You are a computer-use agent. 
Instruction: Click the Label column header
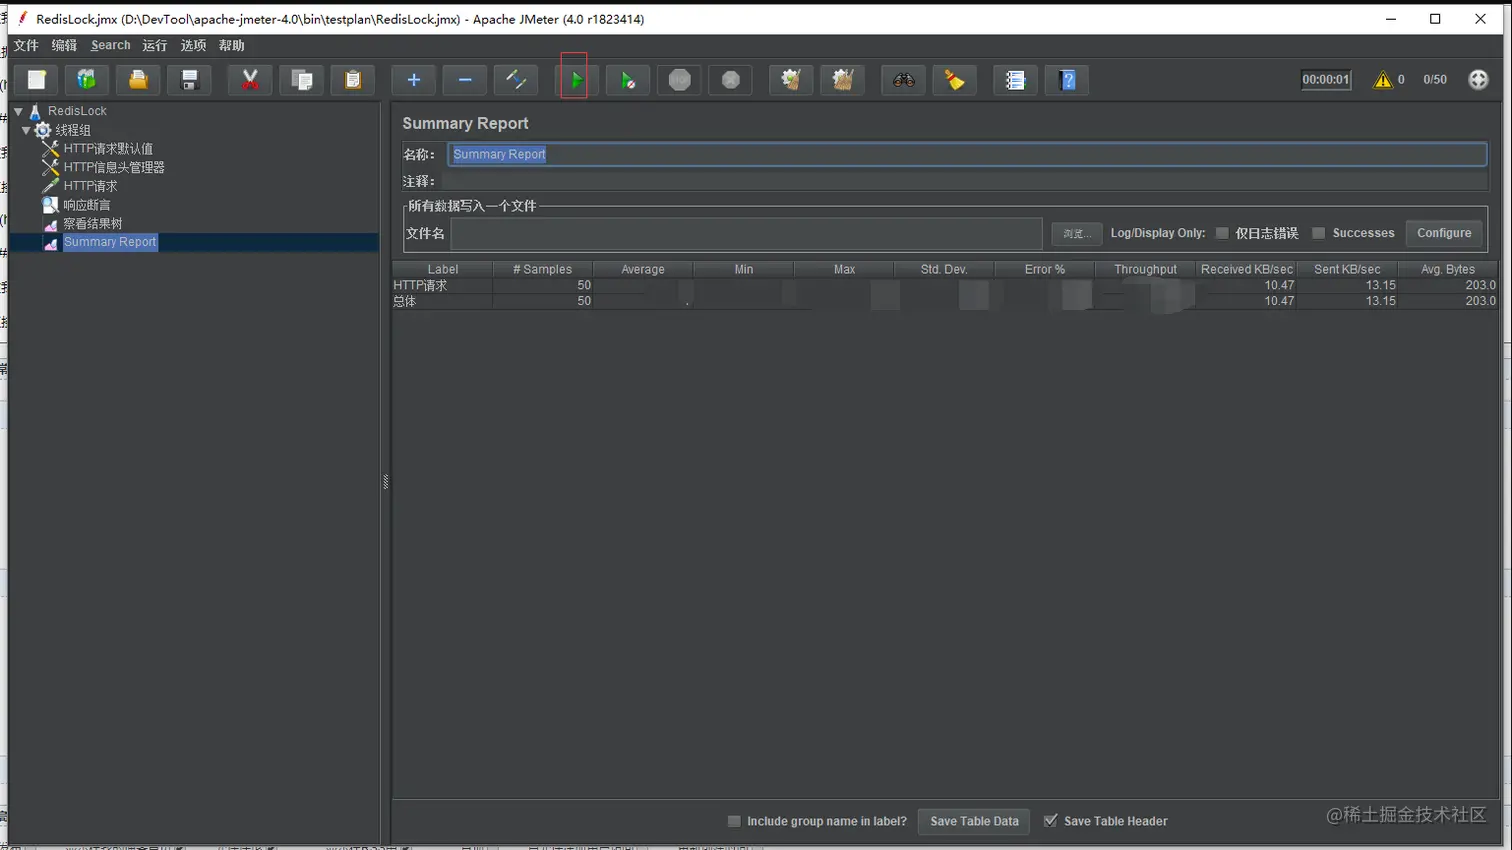(x=442, y=269)
